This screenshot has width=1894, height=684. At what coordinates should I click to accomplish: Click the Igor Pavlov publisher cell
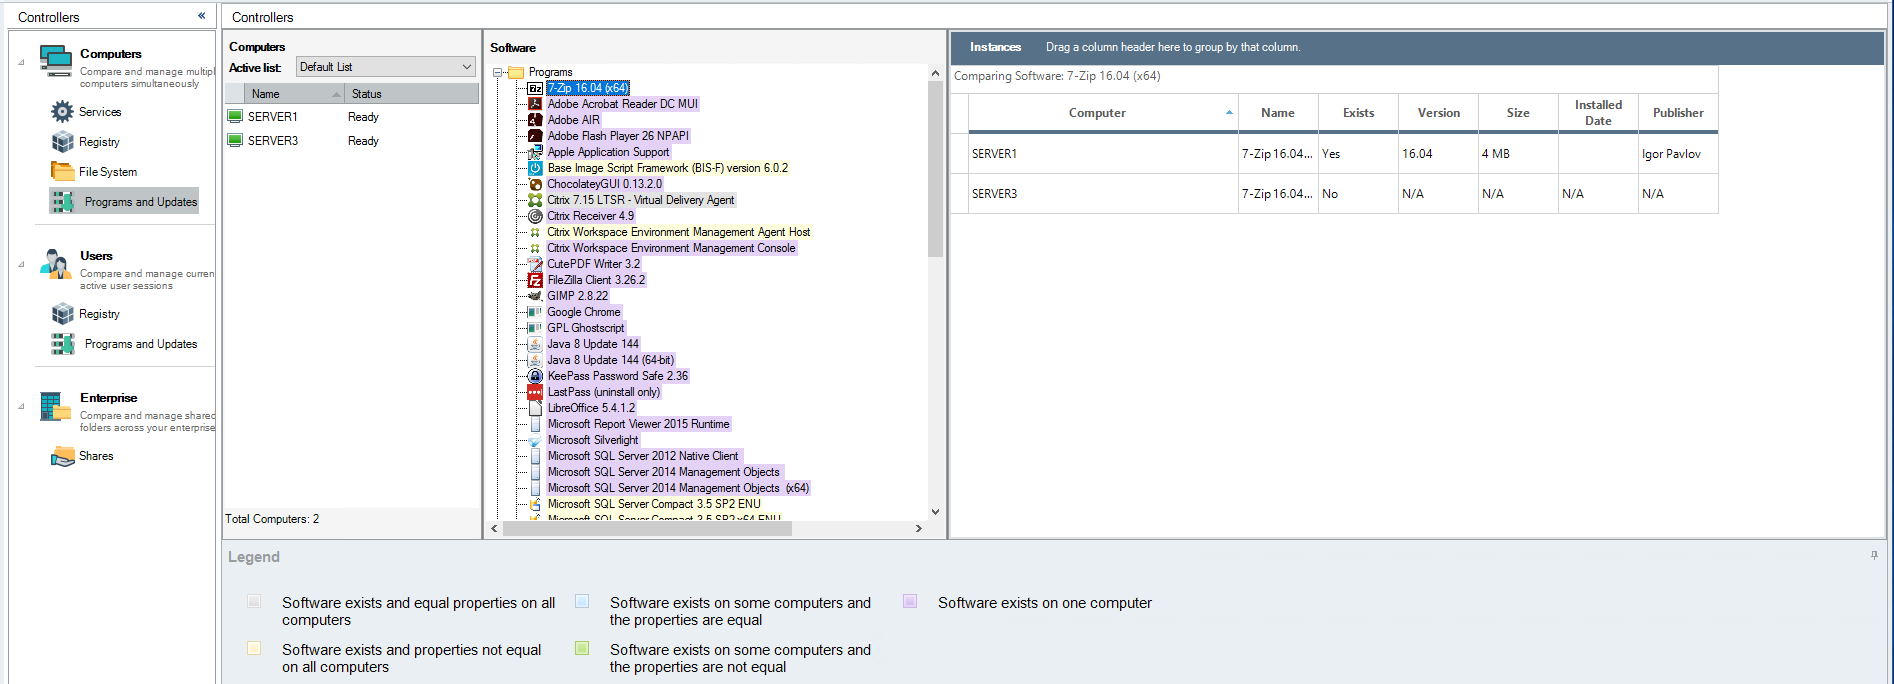click(1678, 154)
